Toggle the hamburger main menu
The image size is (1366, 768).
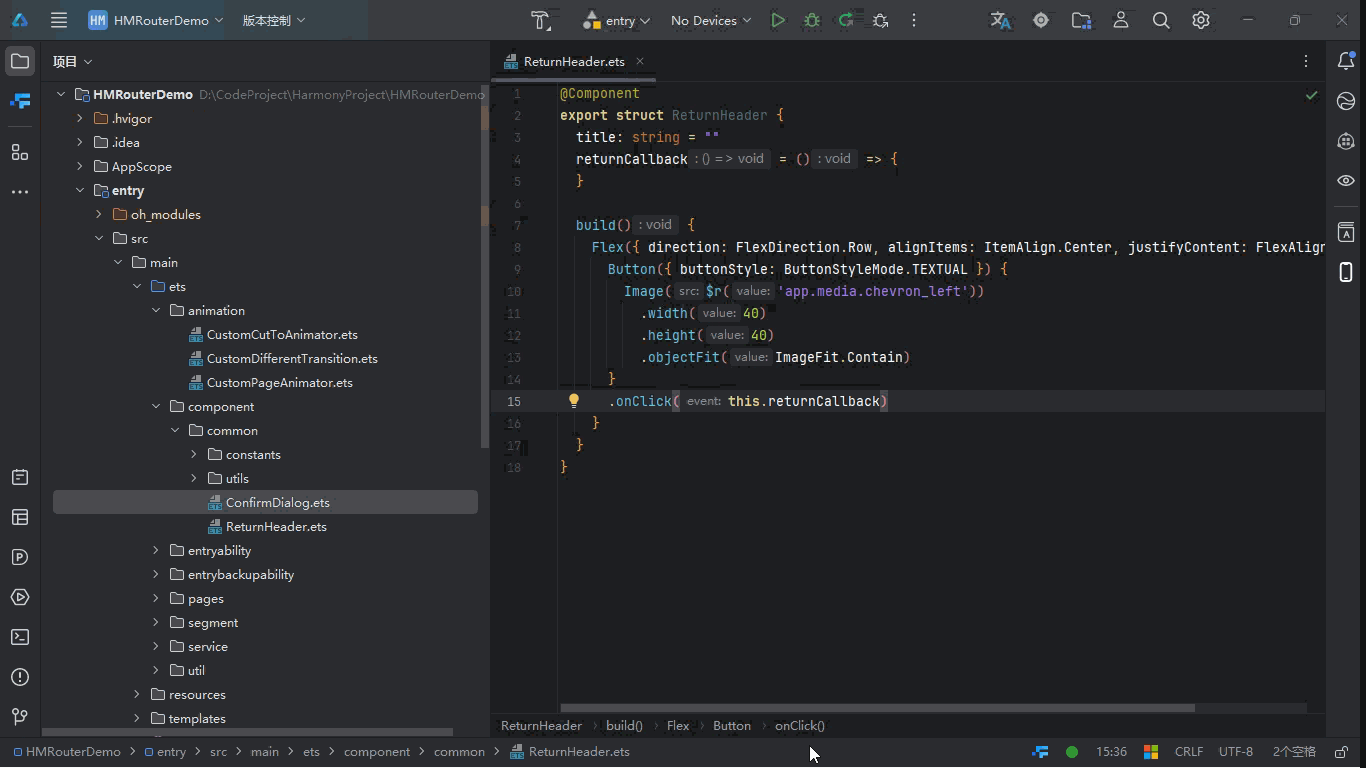(59, 20)
